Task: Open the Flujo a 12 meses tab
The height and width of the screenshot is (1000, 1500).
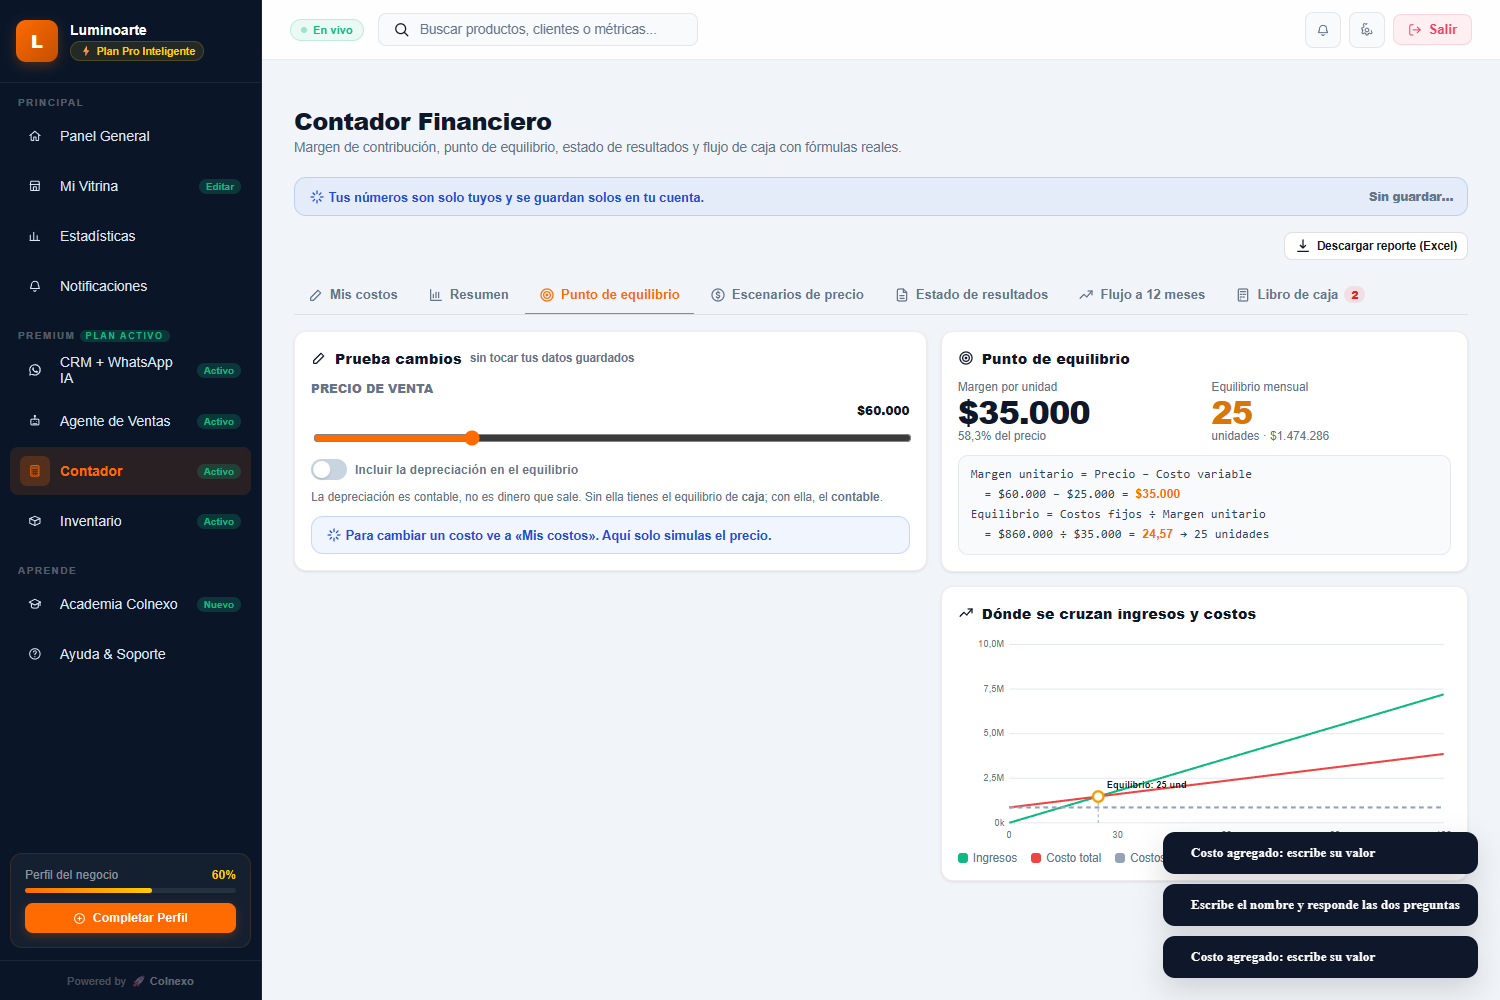Action: click(1142, 295)
